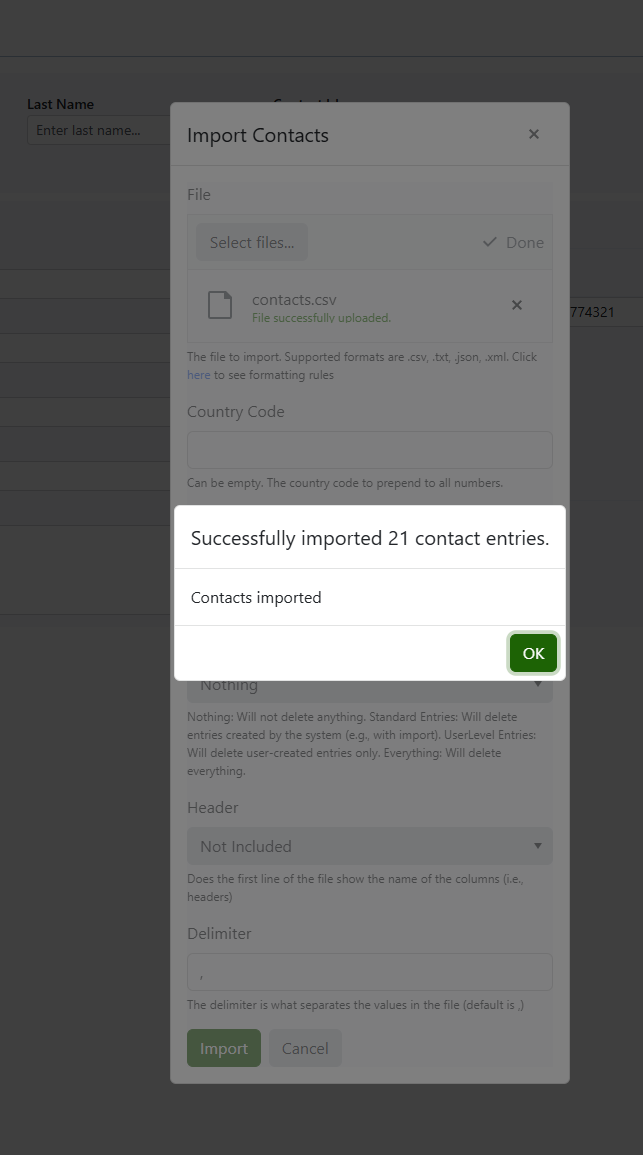Click the 'Contacts imported' message text
643x1155 pixels.
[256, 597]
